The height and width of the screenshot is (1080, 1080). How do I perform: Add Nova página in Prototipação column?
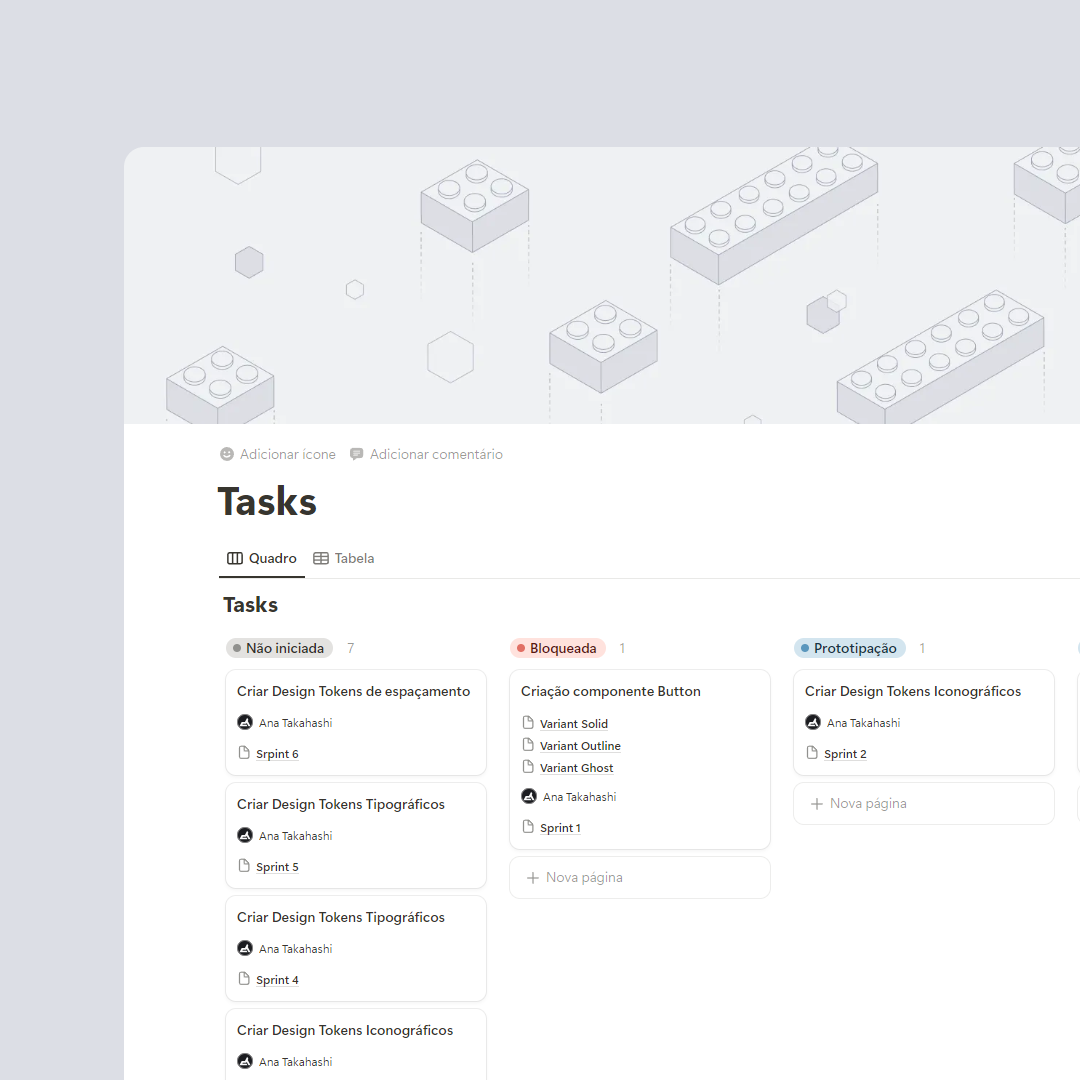(867, 804)
